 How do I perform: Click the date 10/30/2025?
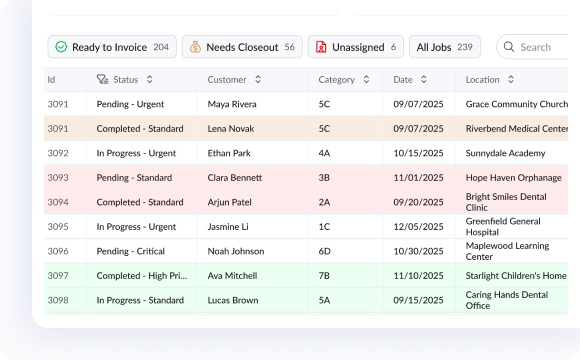click(418, 251)
